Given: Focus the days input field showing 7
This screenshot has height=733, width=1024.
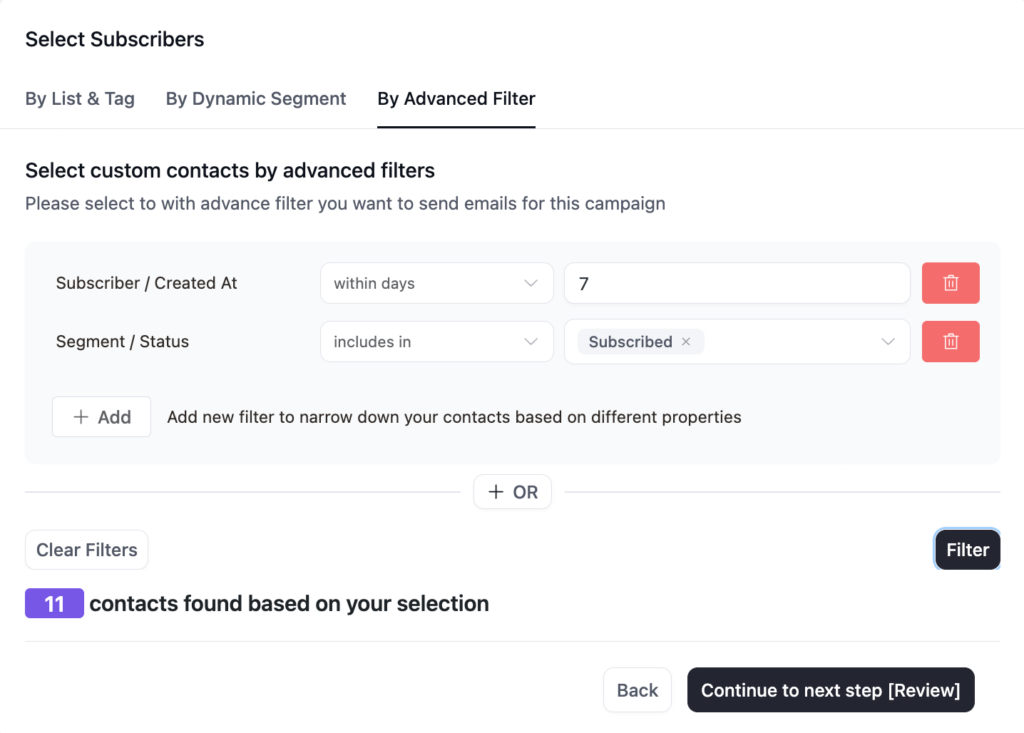Looking at the screenshot, I should (737, 283).
